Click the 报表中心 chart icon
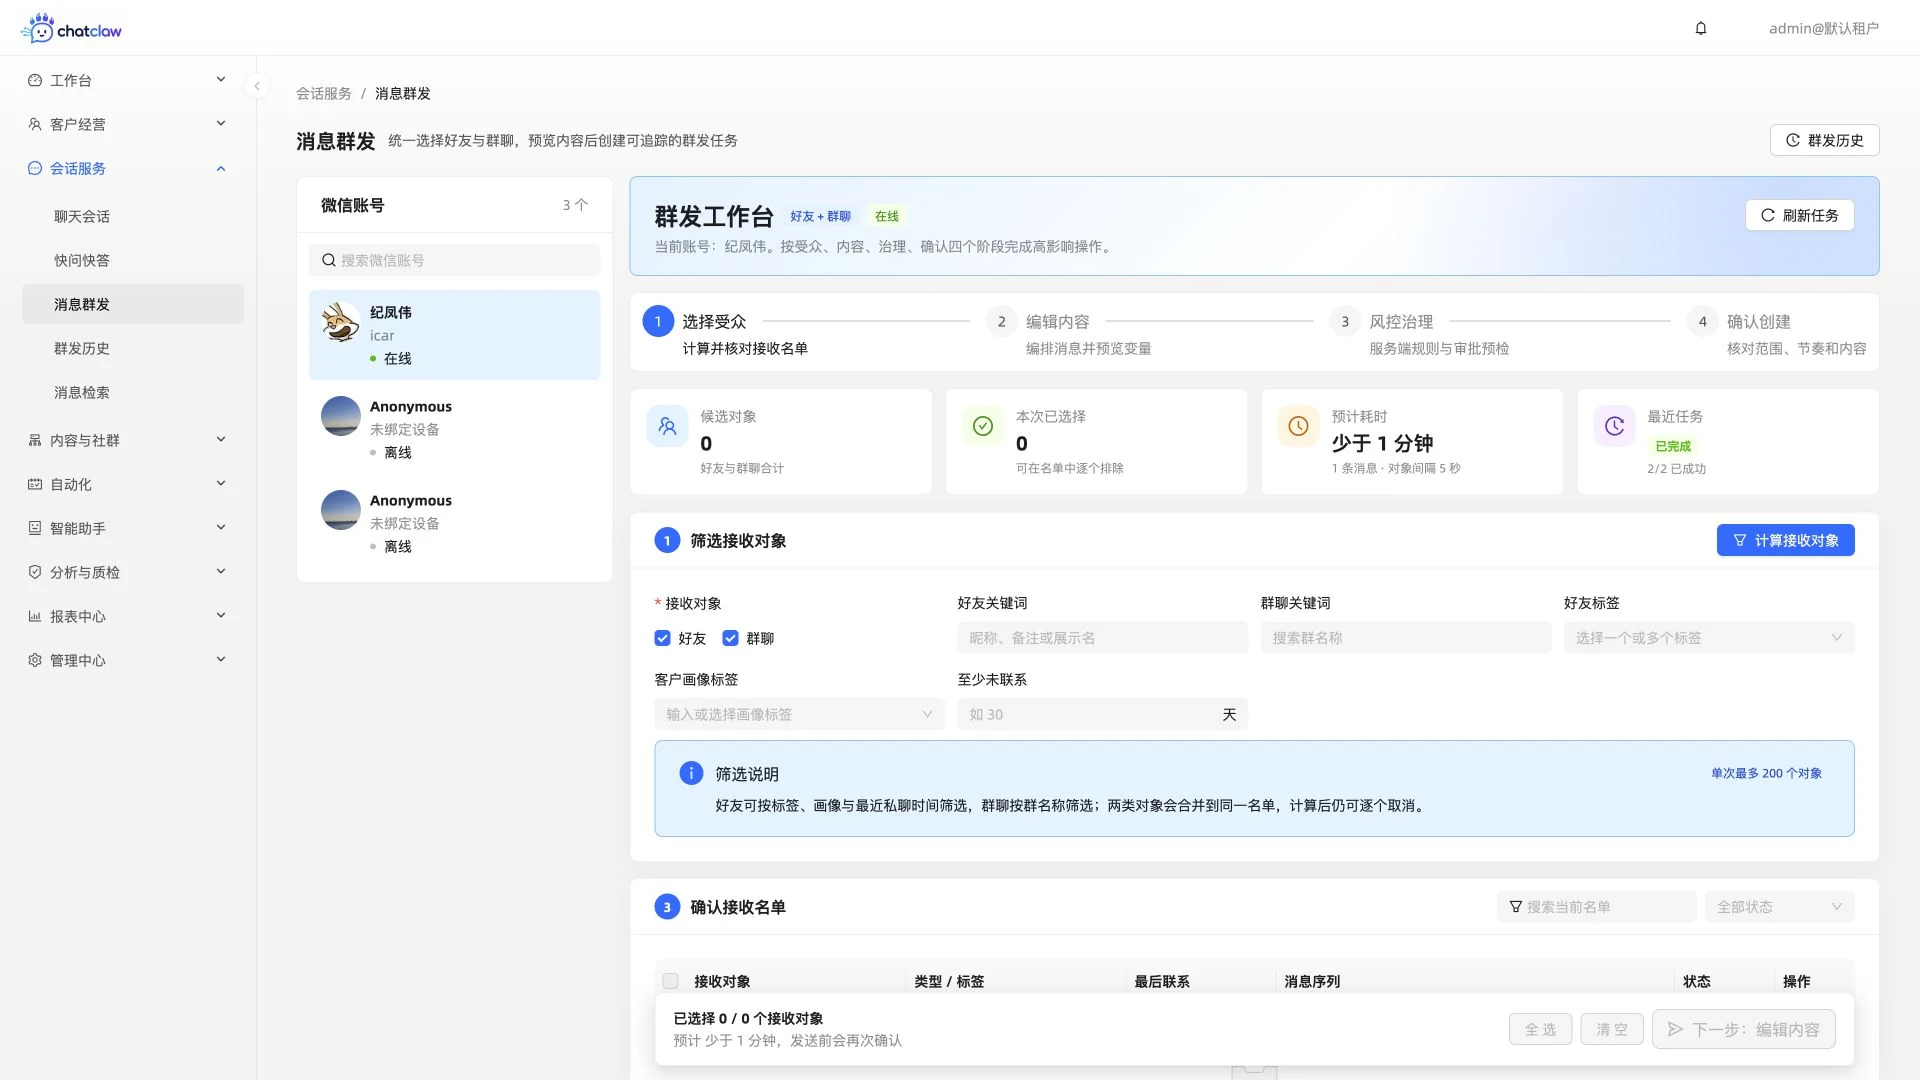Screen dimensions: 1920x1080 click(x=35, y=616)
